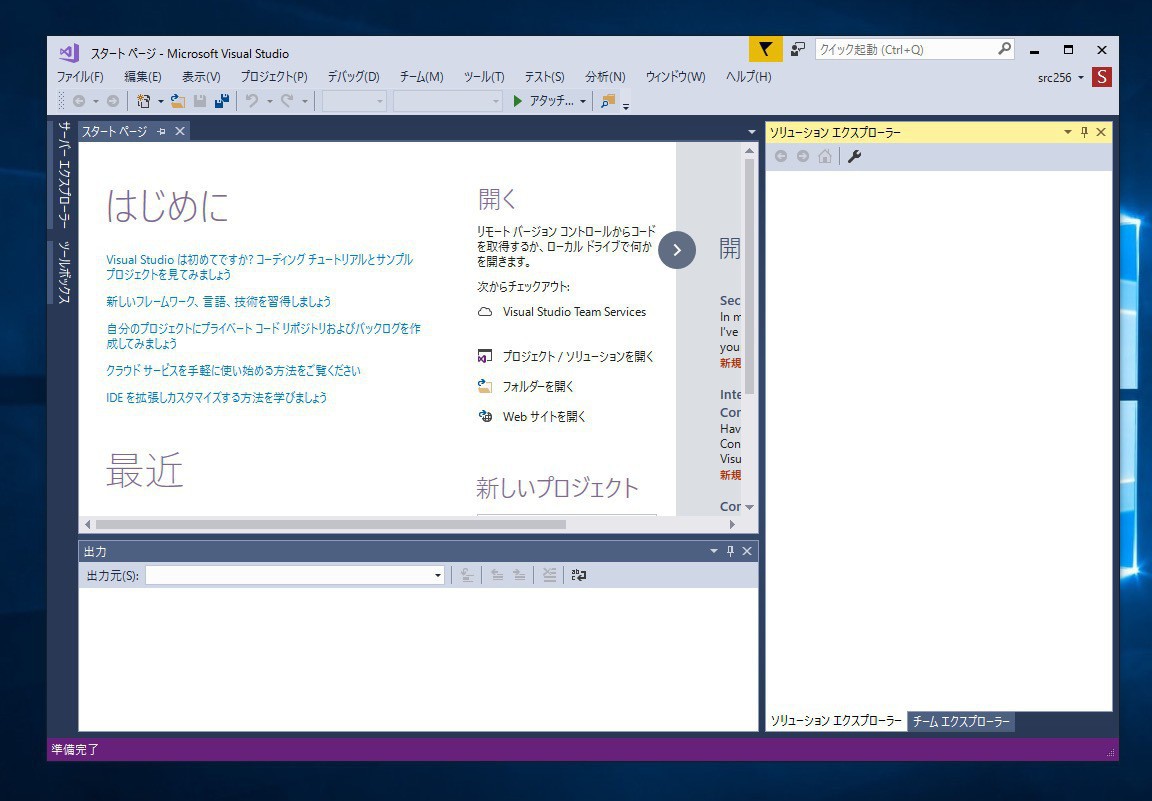Open Solution Explorer properties wrench icon
Screen dimensions: 1152x801
click(854, 156)
